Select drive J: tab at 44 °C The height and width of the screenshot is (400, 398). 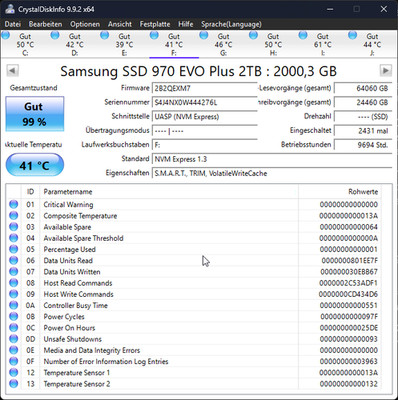point(372,44)
